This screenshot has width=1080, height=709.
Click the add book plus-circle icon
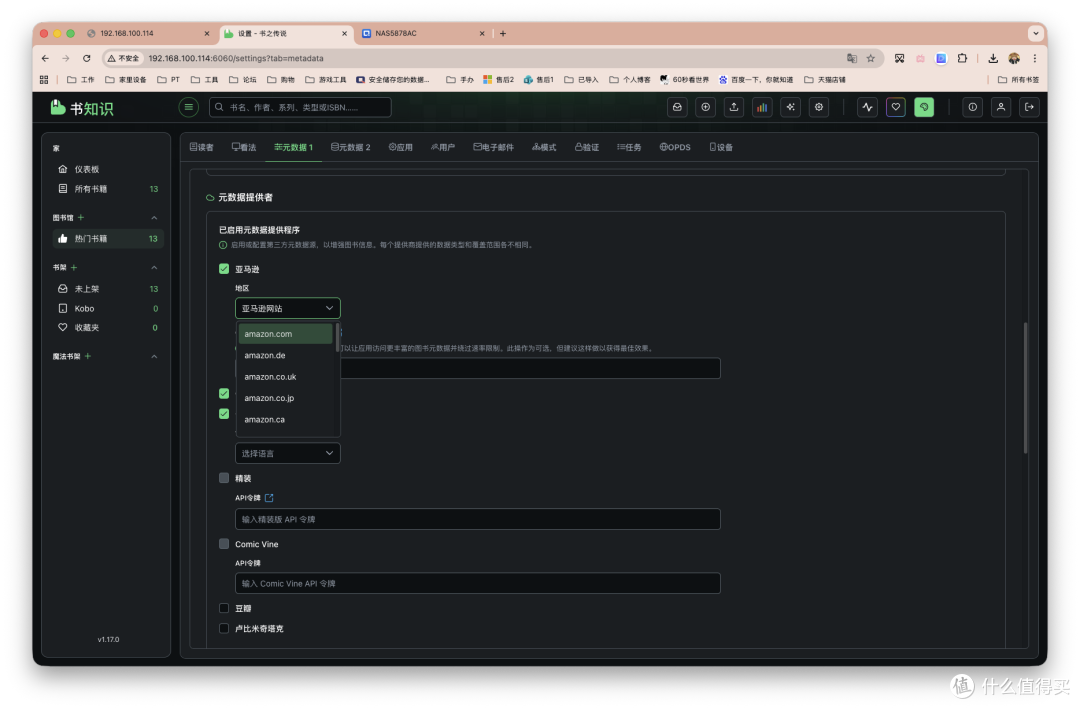(705, 107)
